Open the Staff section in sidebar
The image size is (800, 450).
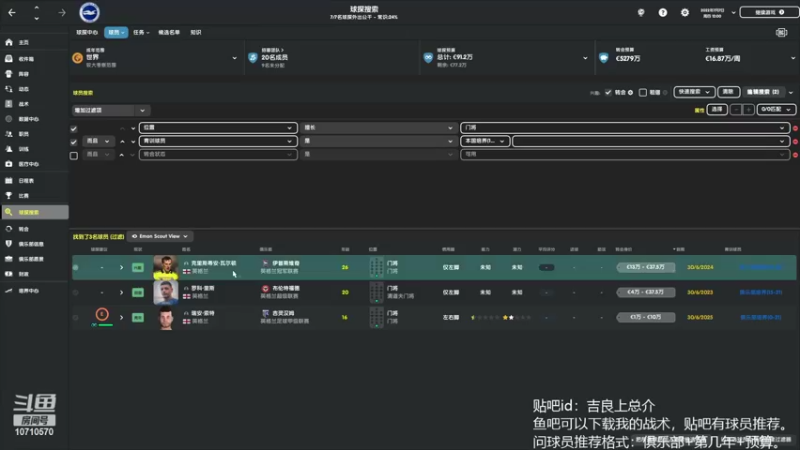coord(9,134)
